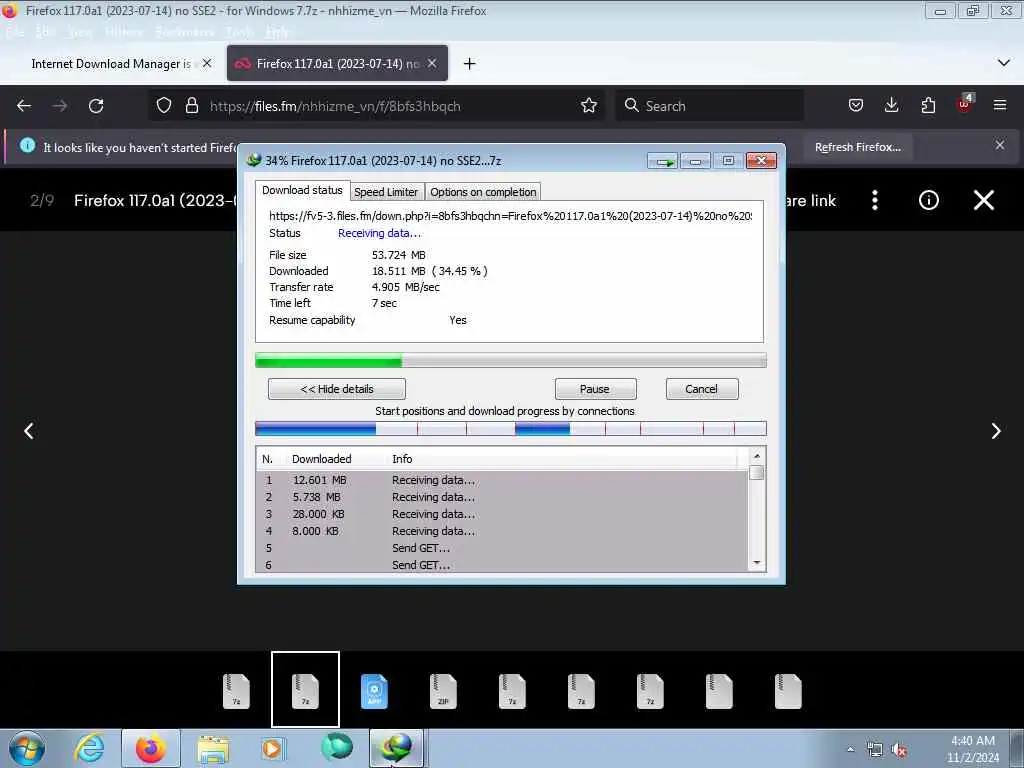Bookmark this page with the star icon
This screenshot has width=1024, height=768.
point(588,105)
